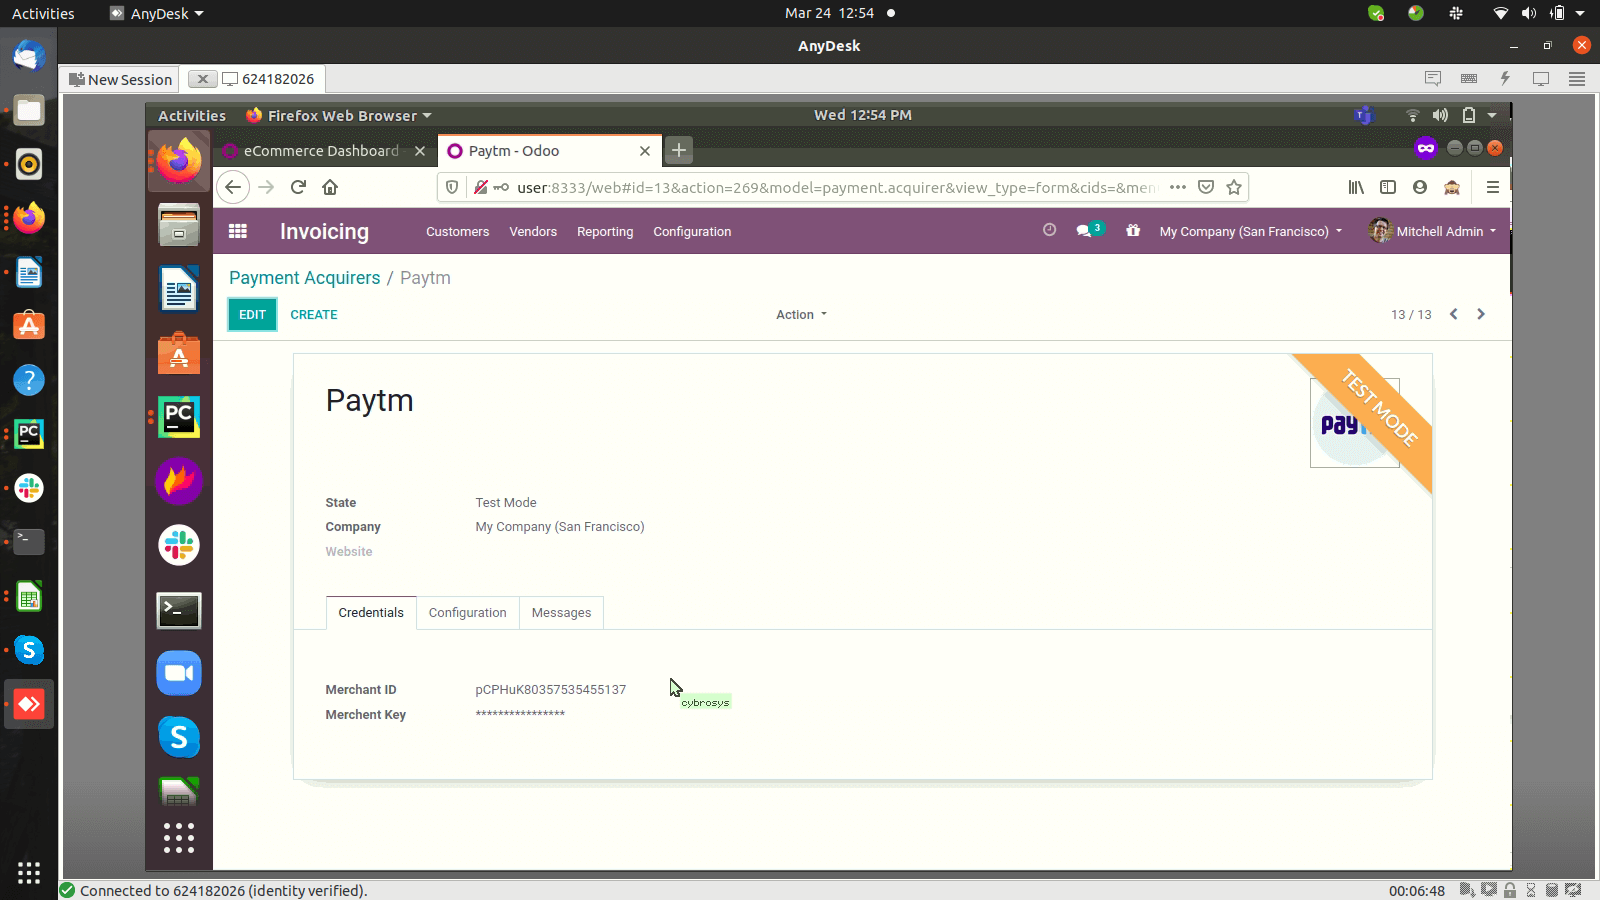Open AnyDesk main hamburger menu
The height and width of the screenshot is (900, 1600).
point(1577,78)
